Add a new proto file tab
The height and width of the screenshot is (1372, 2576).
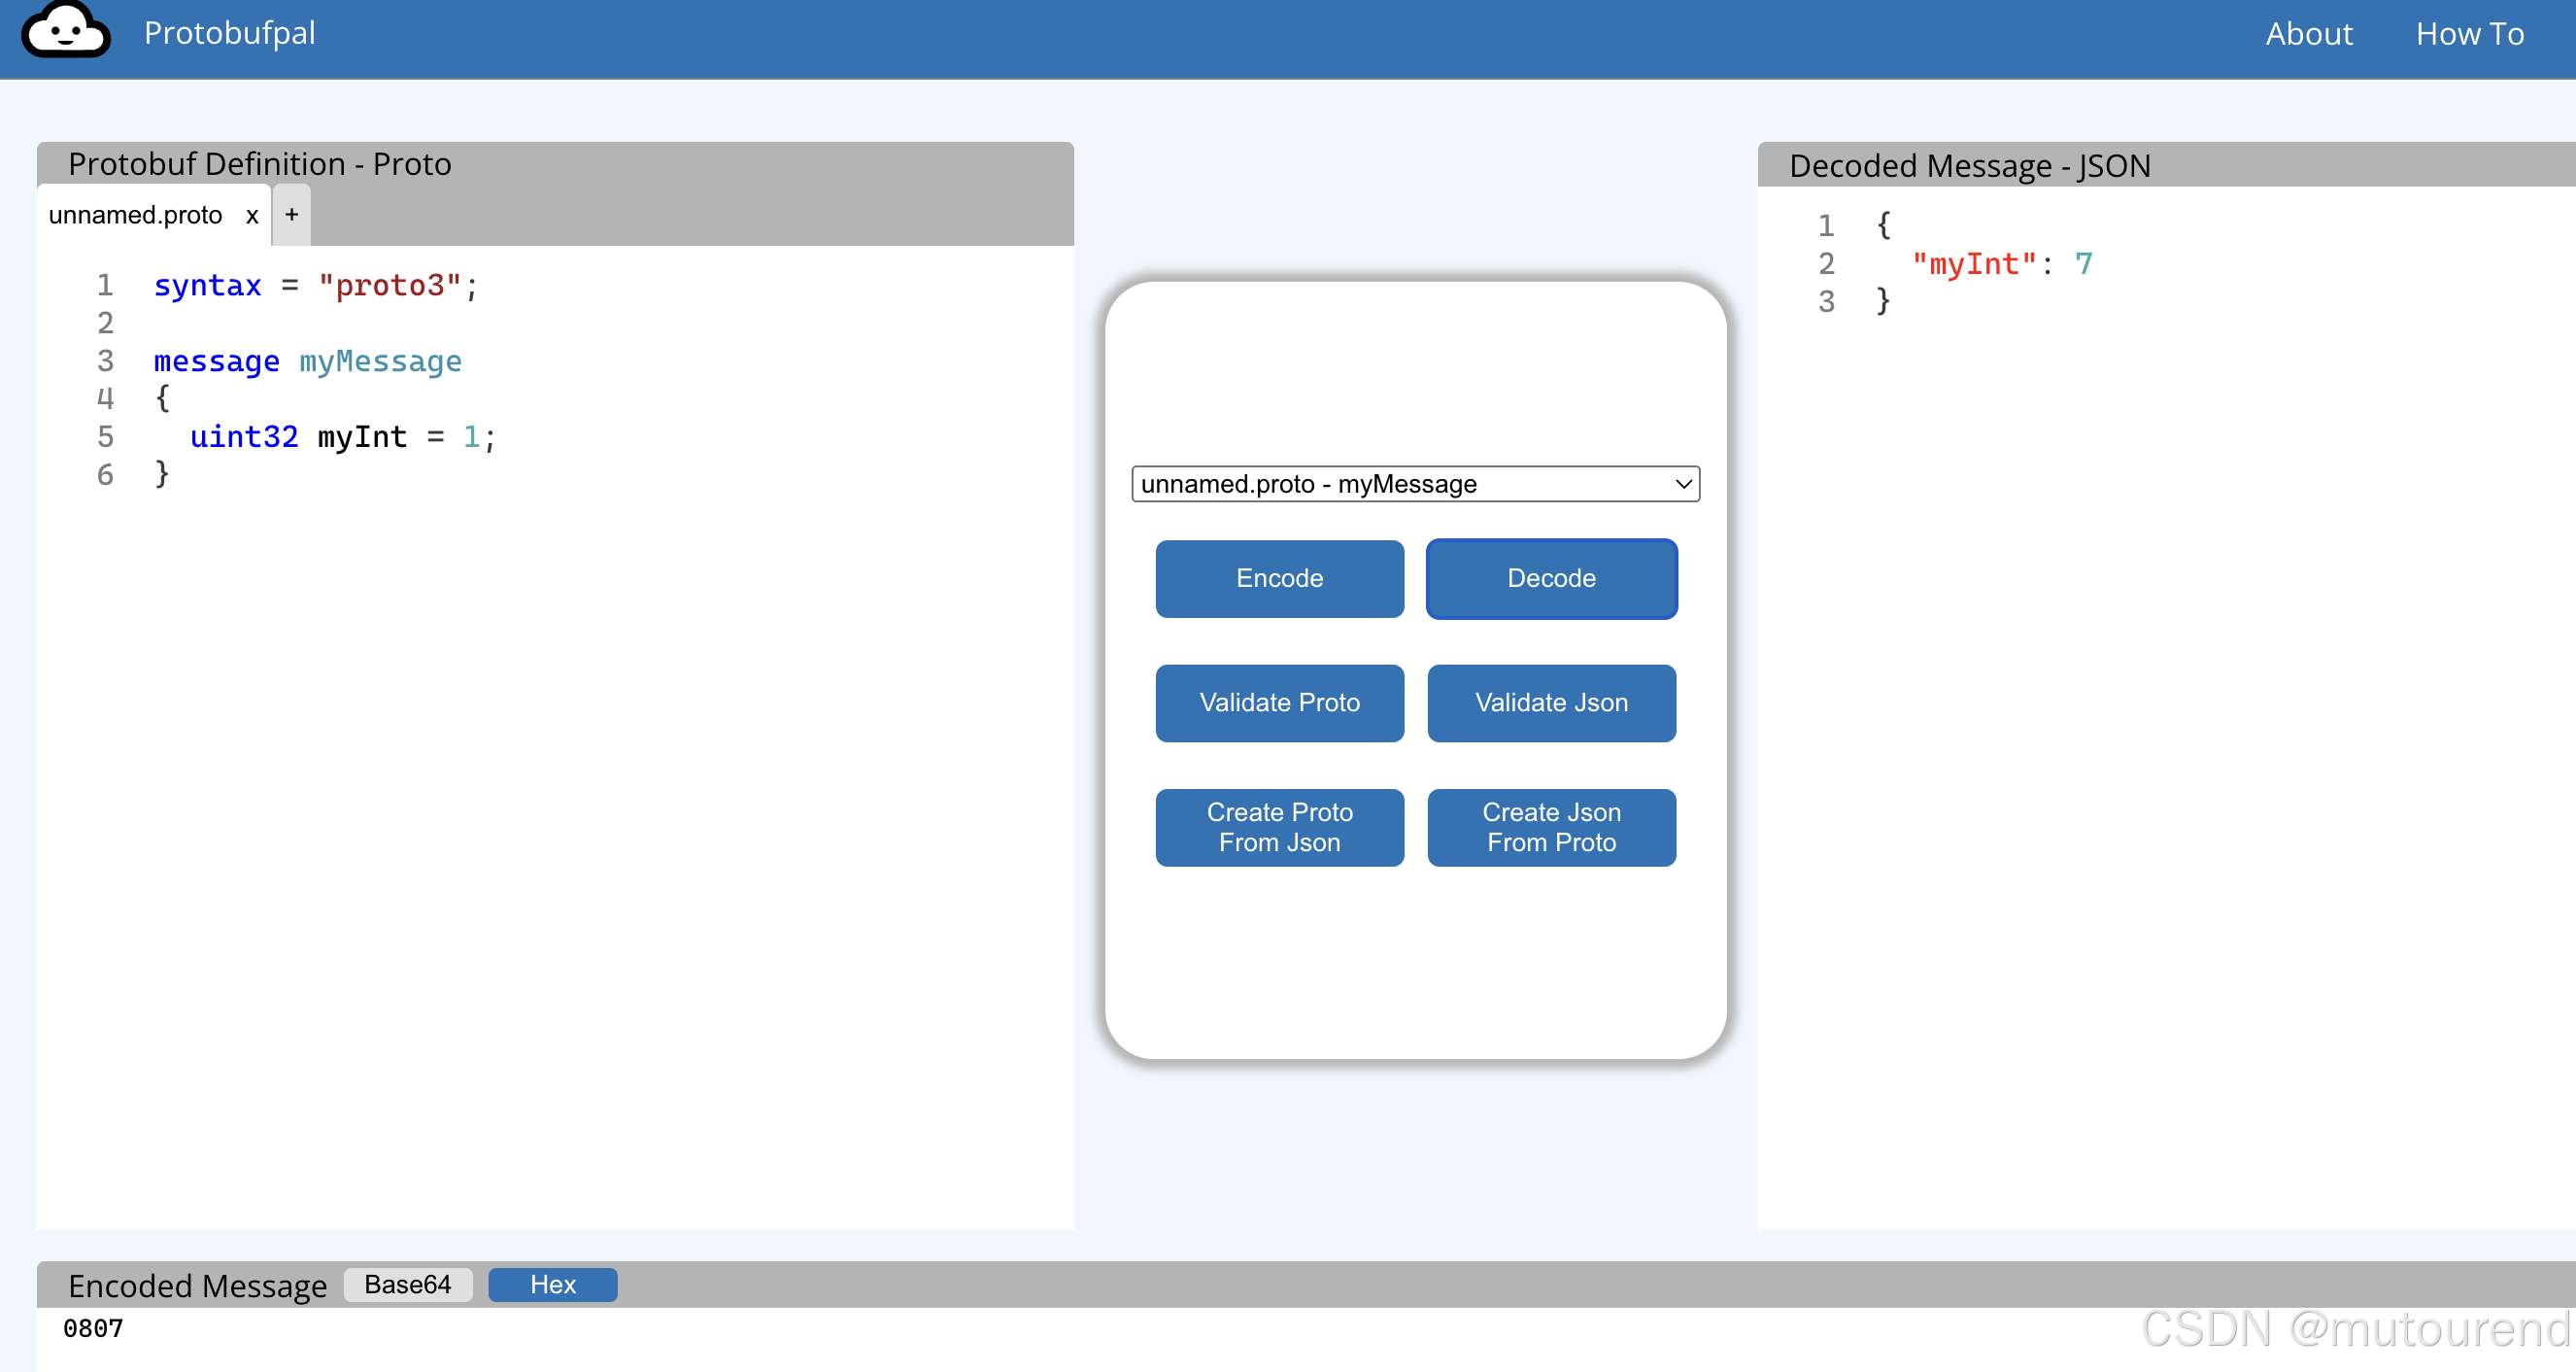[292, 215]
